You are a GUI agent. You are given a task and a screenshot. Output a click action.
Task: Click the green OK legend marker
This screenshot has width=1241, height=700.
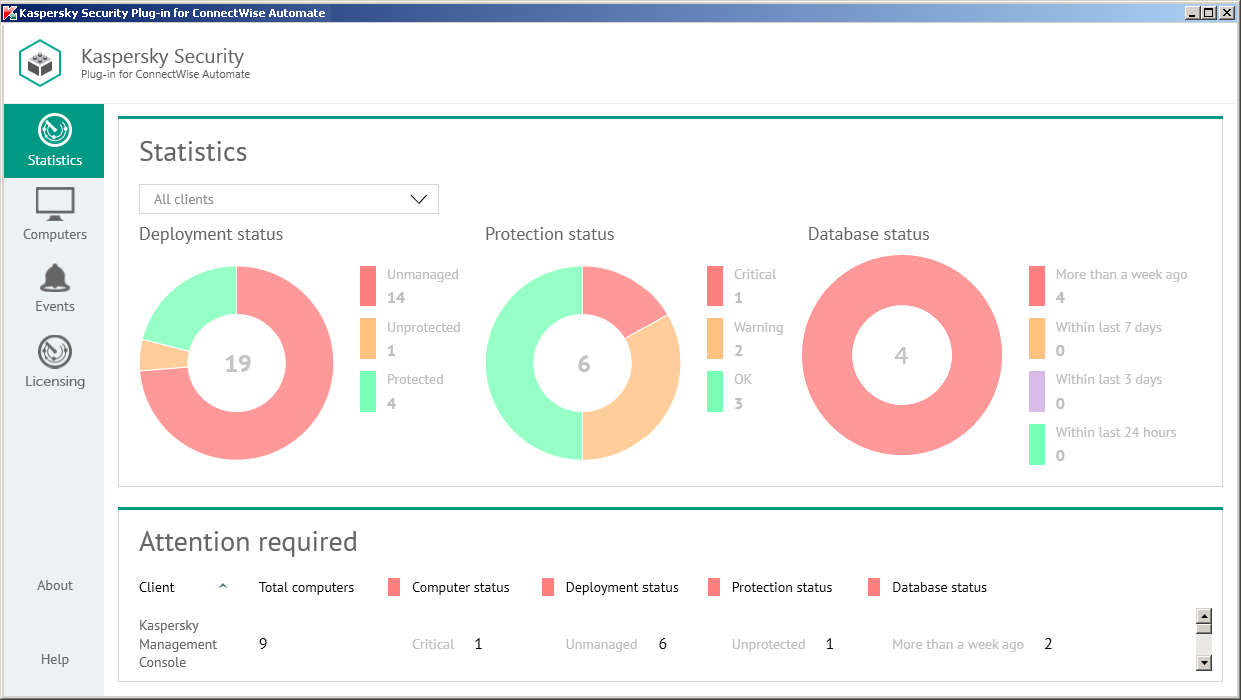[x=714, y=390]
